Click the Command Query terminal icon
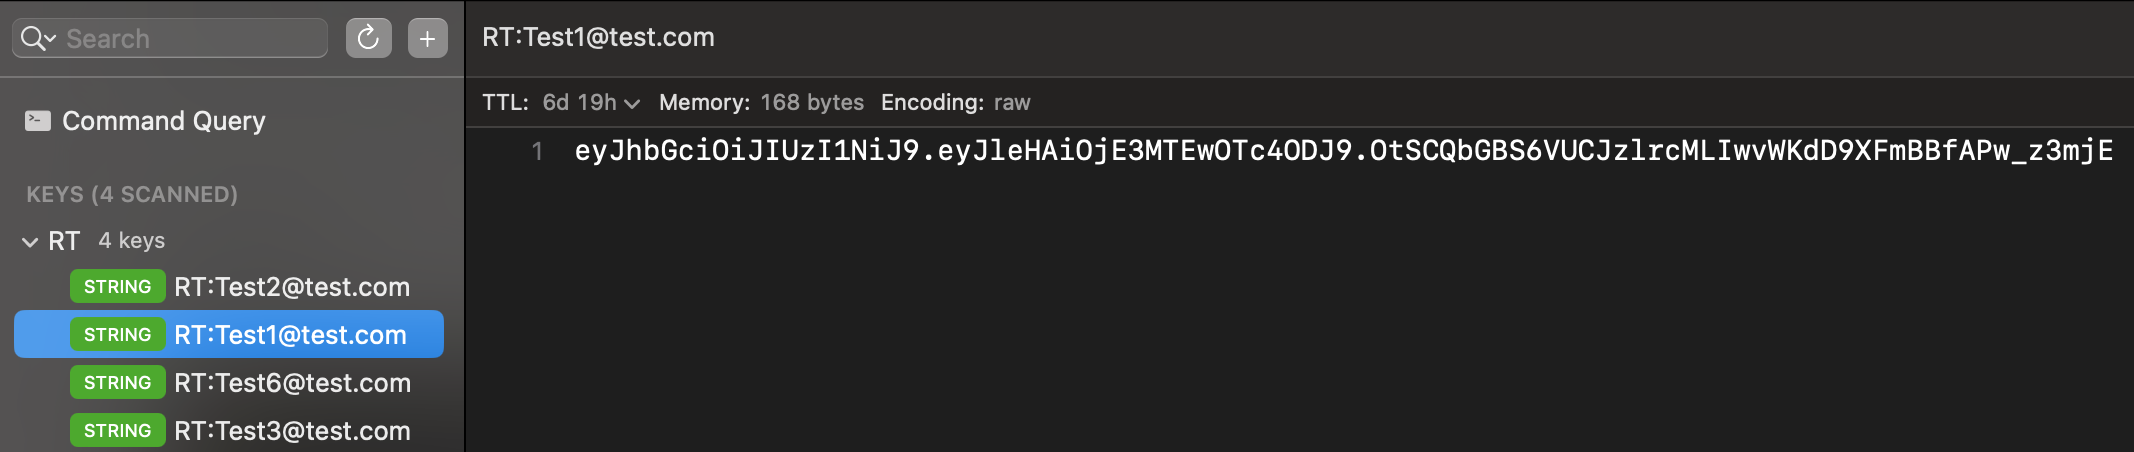Screen dimensions: 2134x452 pyautogui.click(x=38, y=121)
